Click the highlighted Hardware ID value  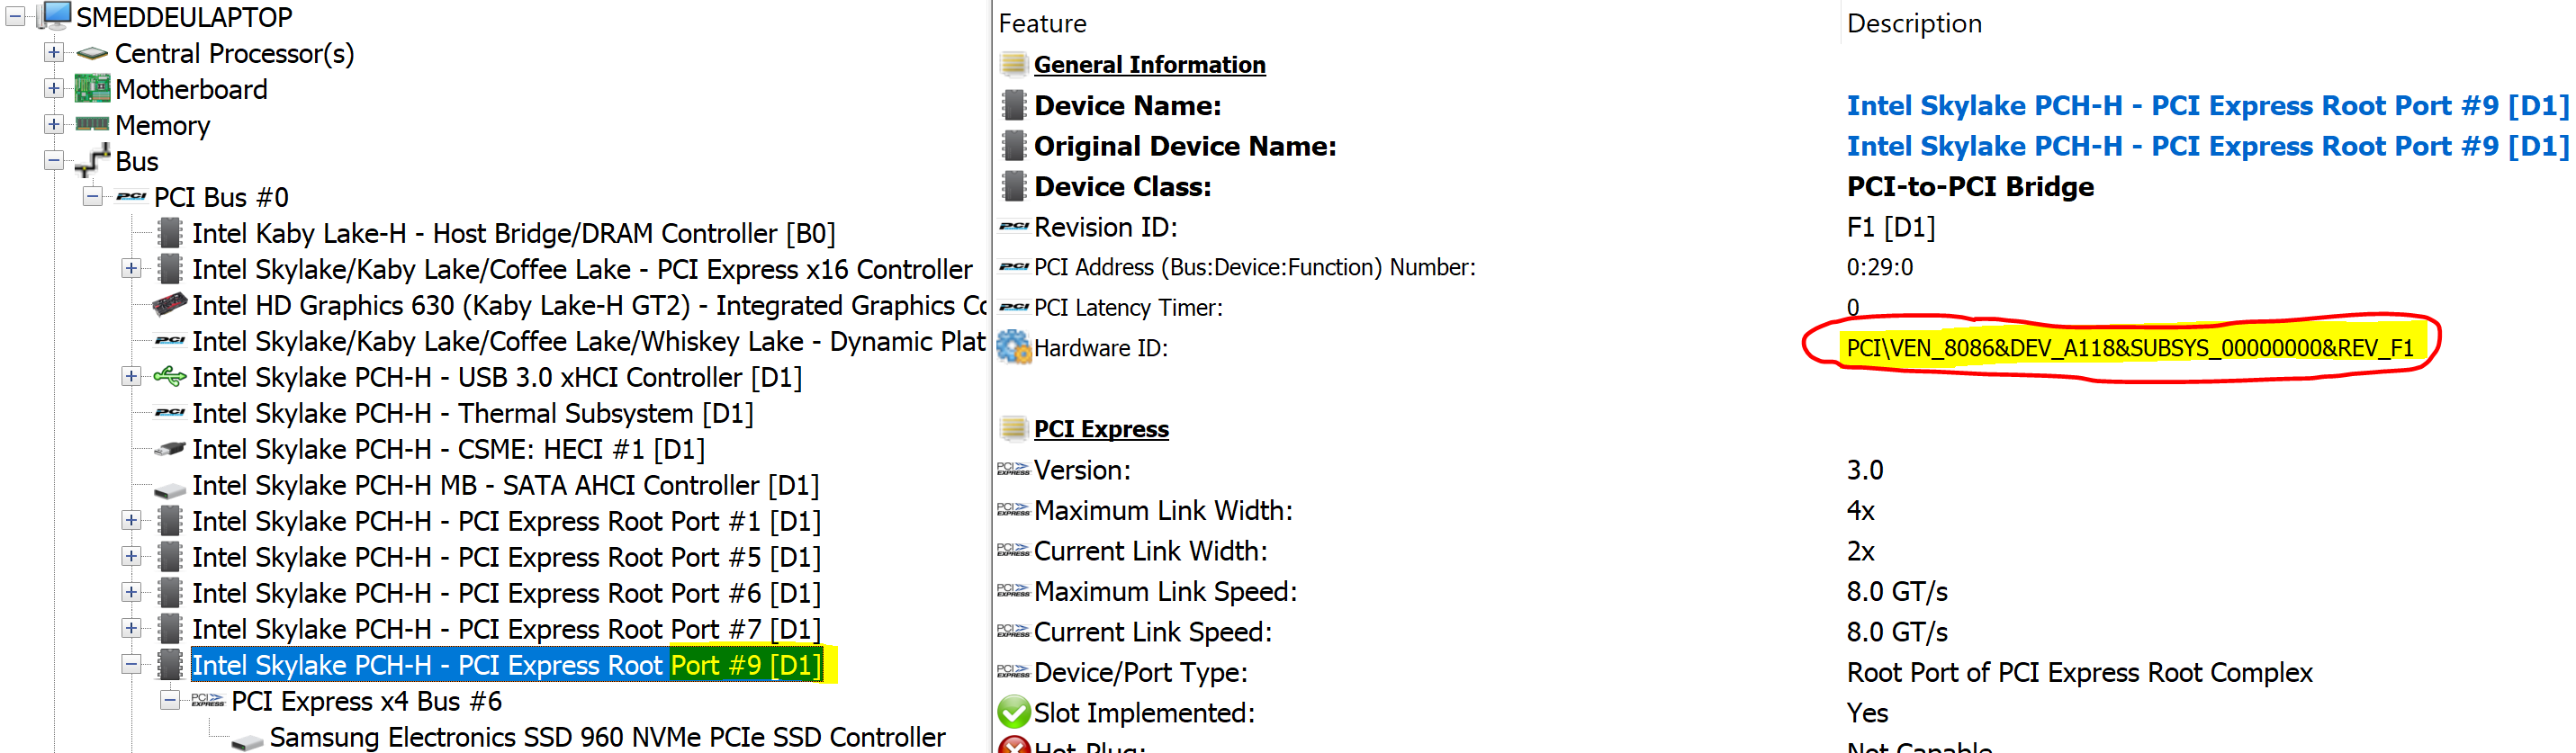(x=2129, y=347)
